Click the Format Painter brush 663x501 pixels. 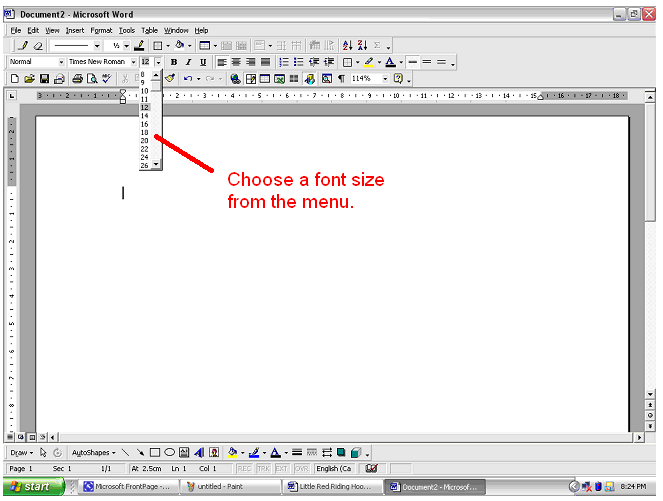click(170, 79)
